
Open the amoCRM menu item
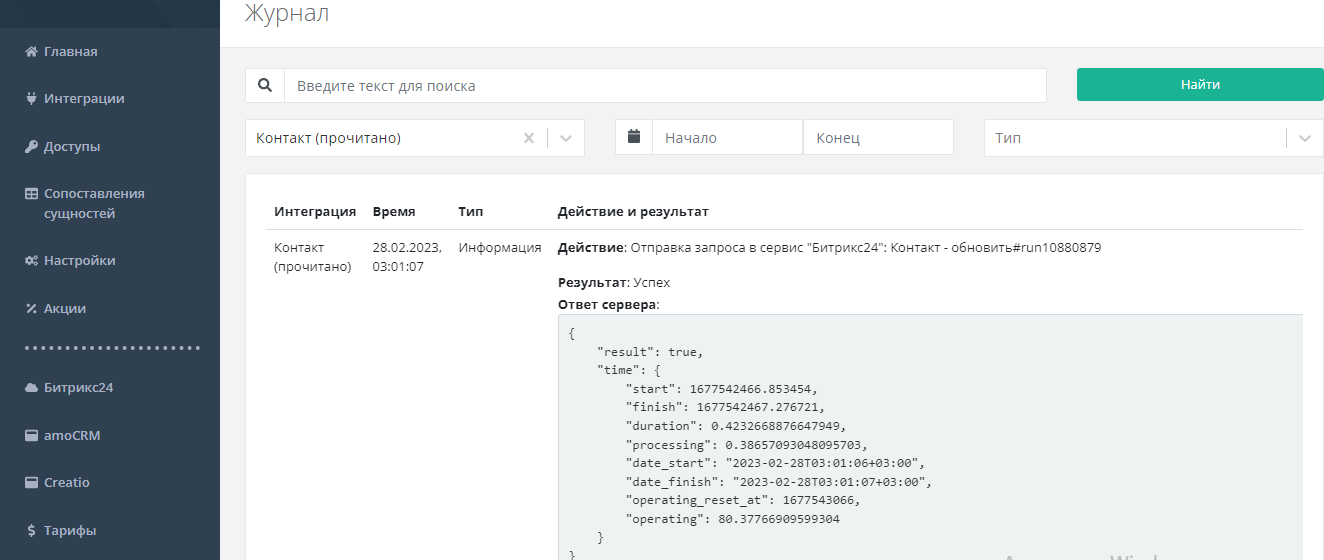coord(71,436)
